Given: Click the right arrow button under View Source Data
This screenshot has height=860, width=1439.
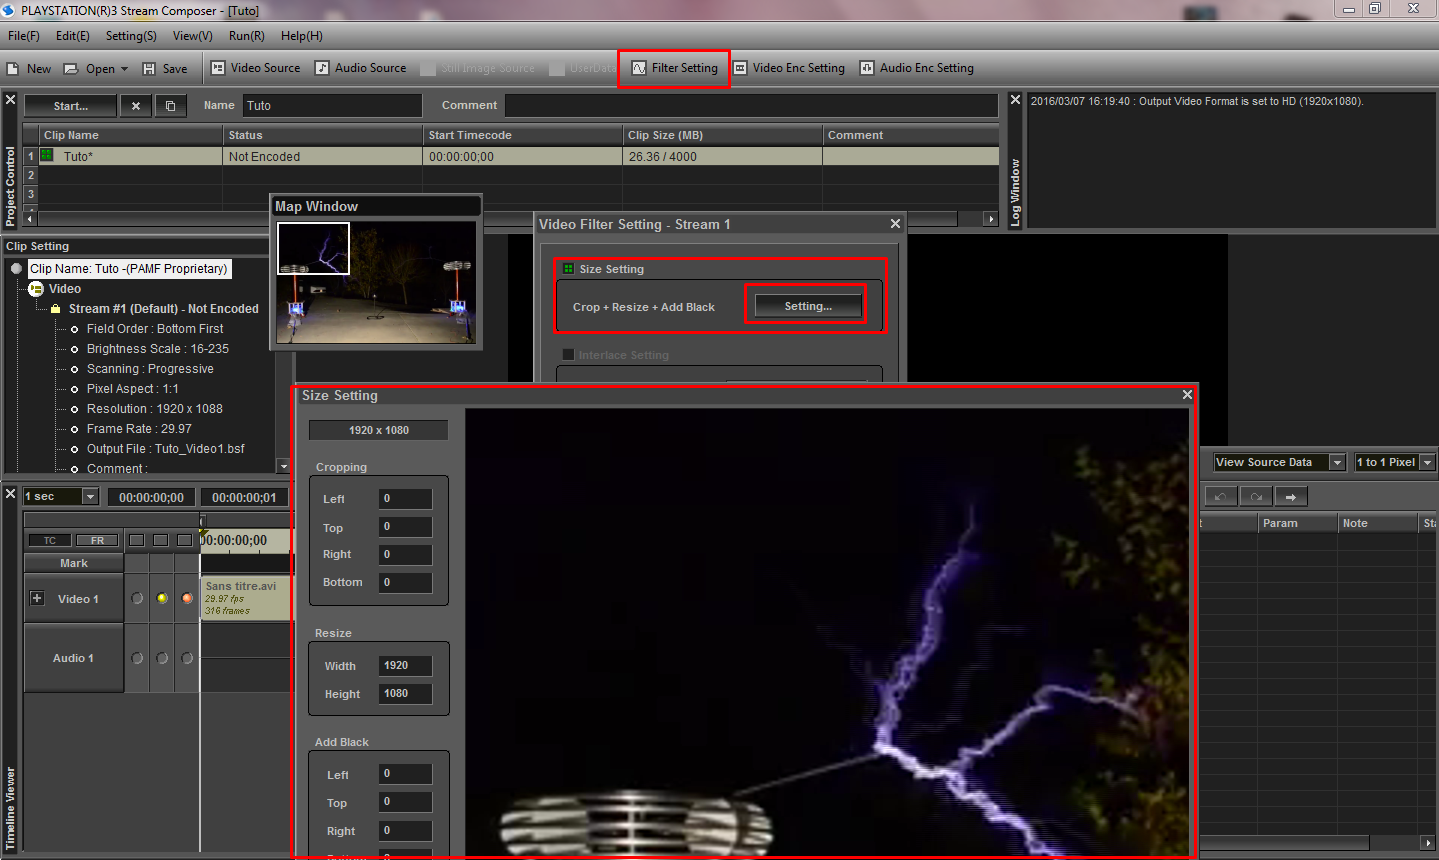Looking at the screenshot, I should coord(1291,497).
